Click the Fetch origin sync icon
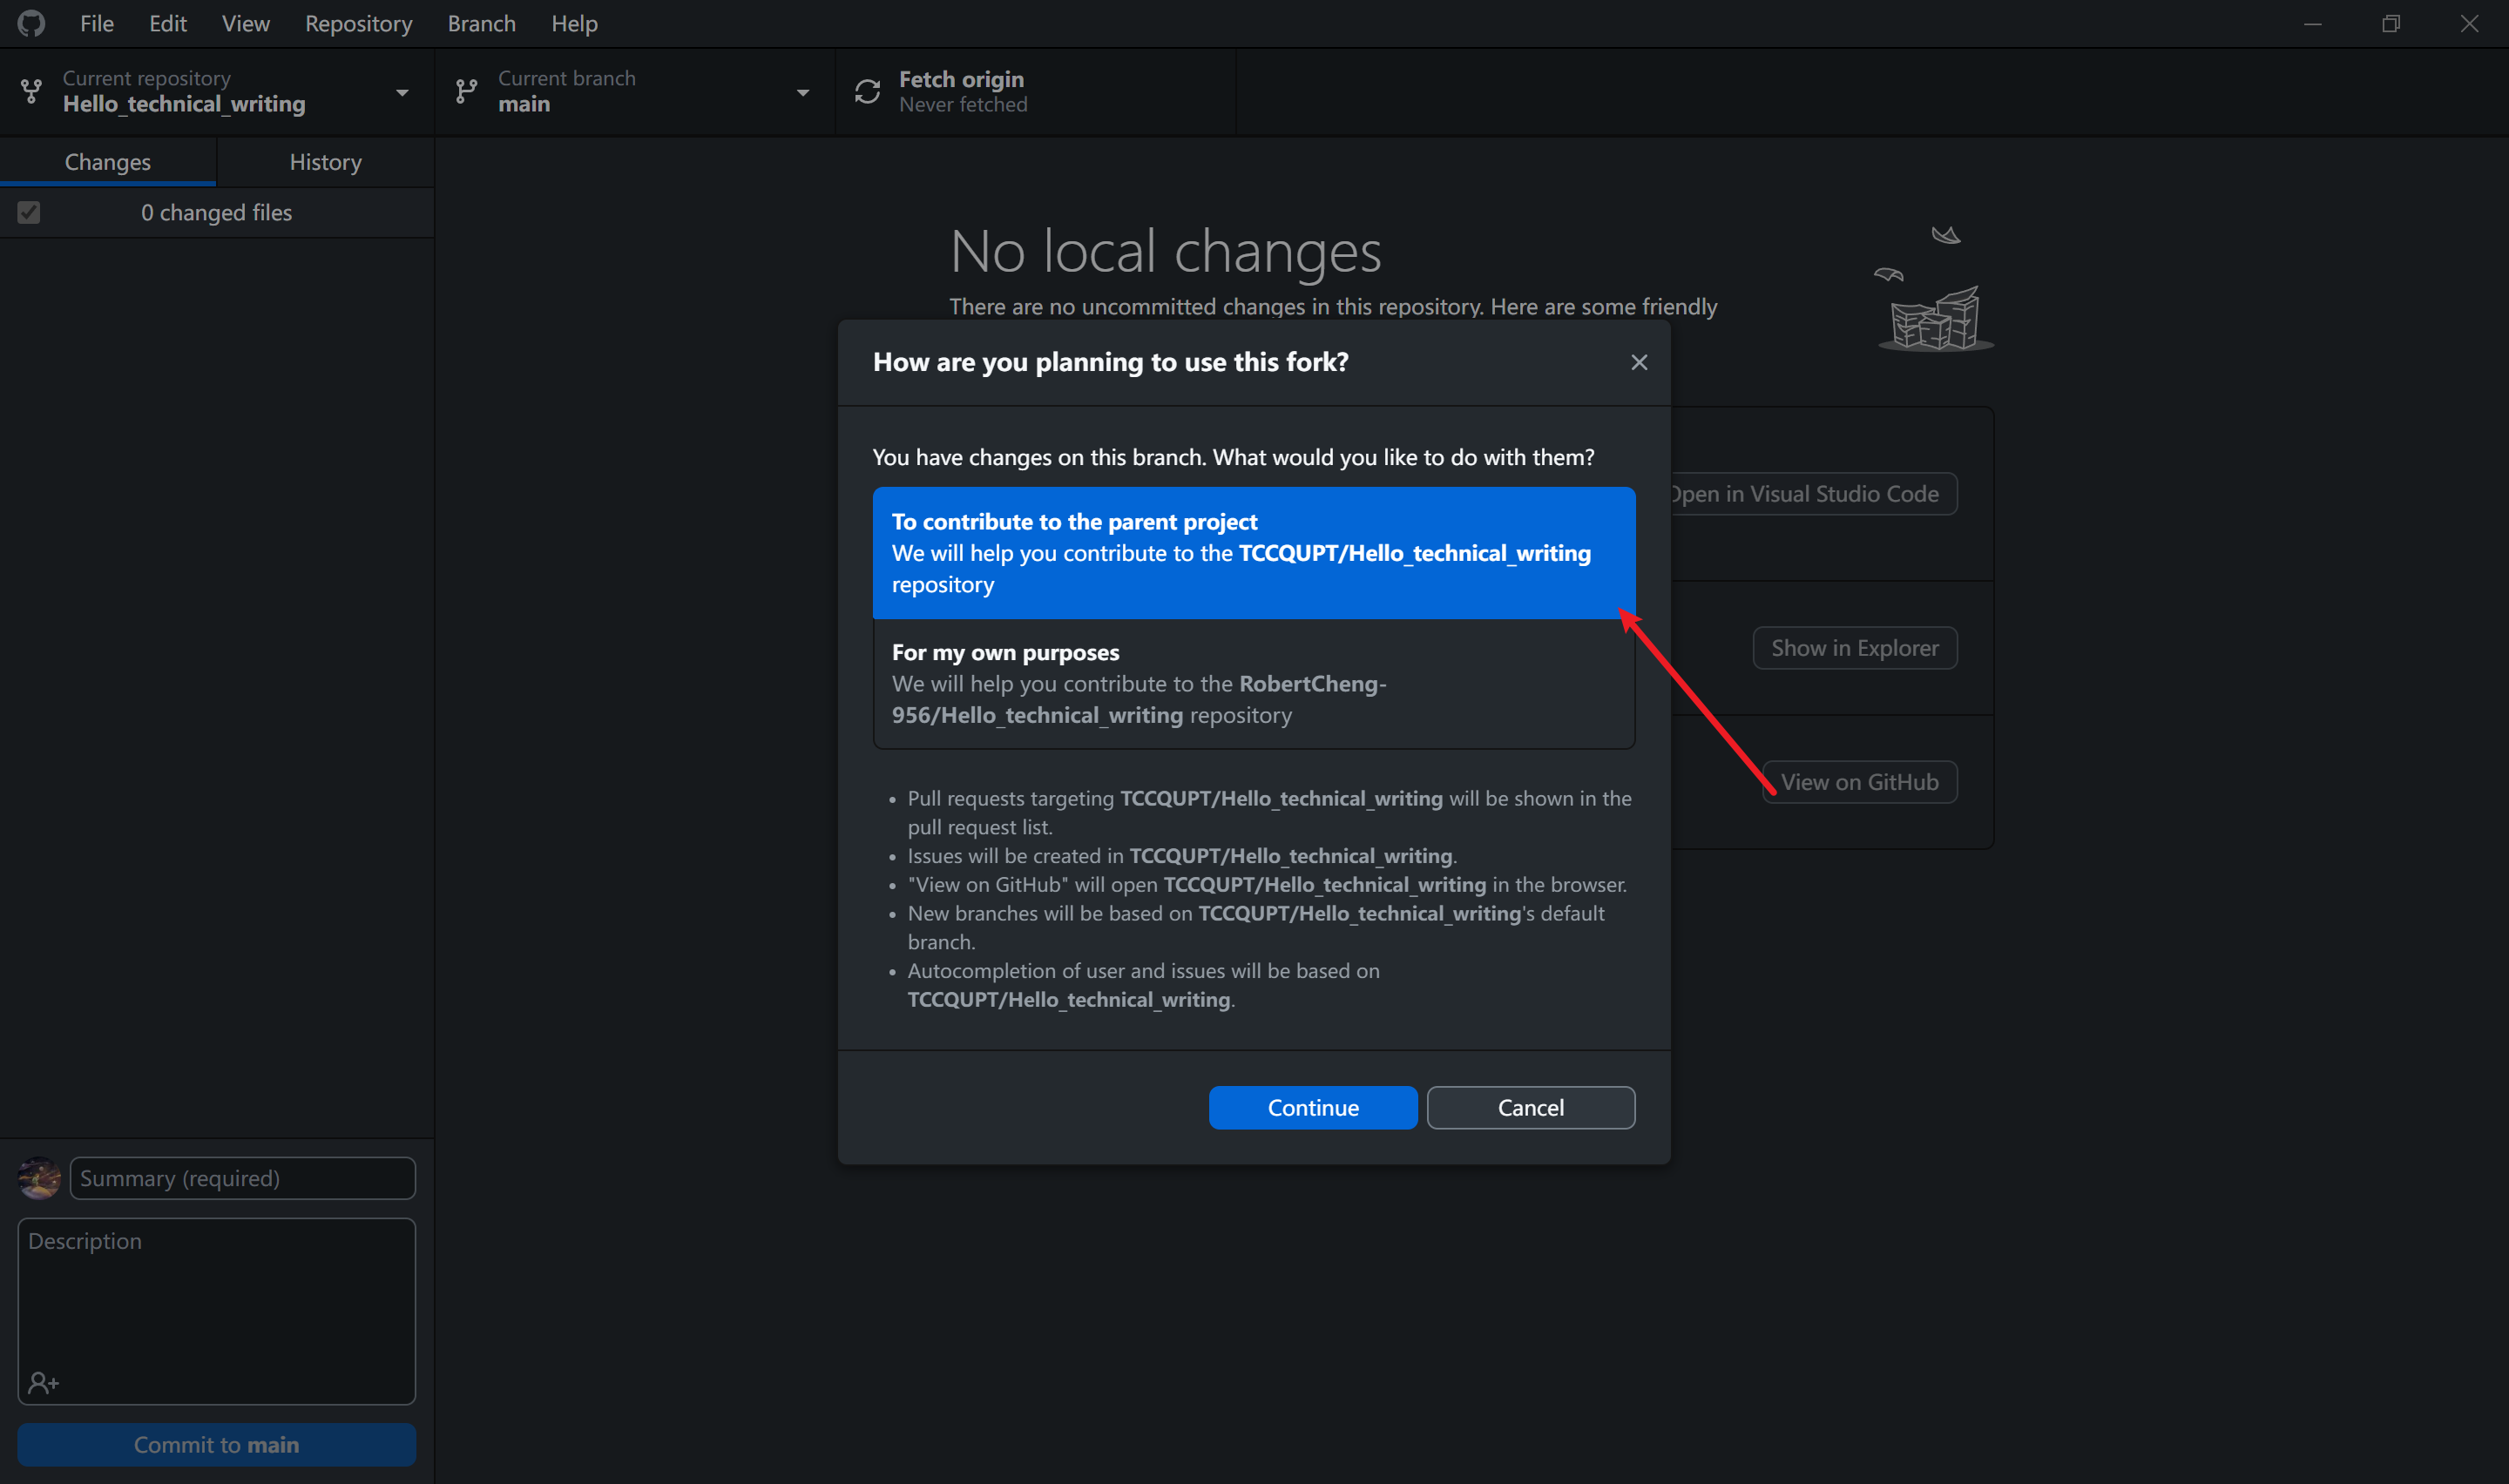The height and width of the screenshot is (1484, 2509). click(867, 91)
